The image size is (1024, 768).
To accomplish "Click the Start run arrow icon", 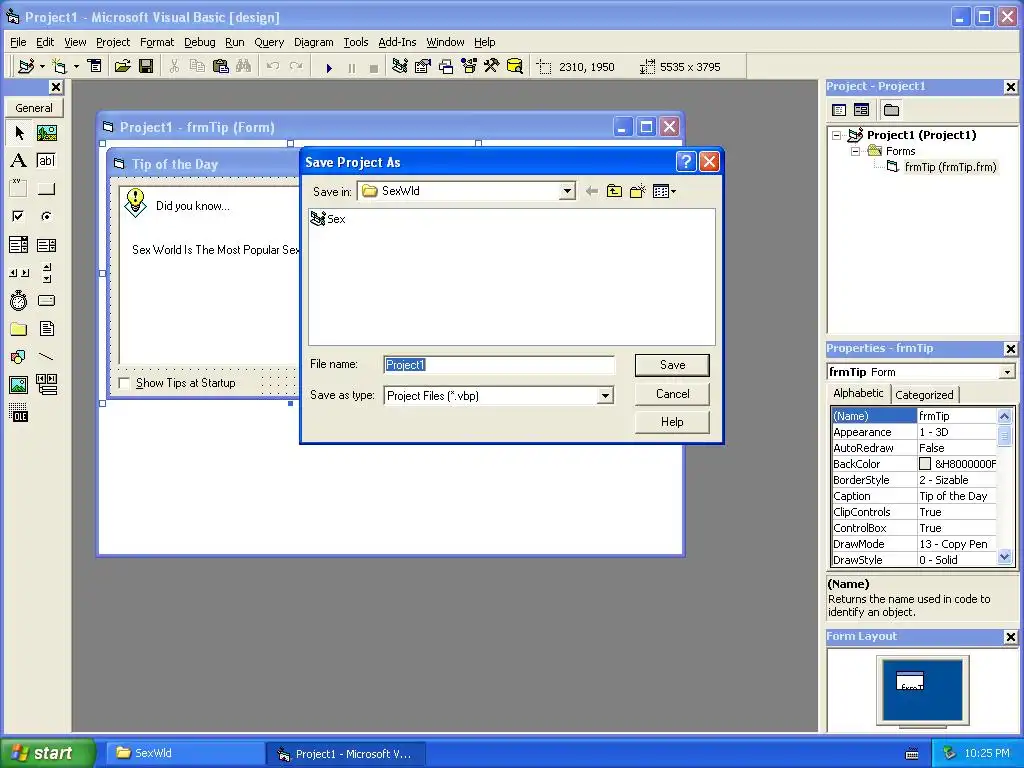I will coord(329,67).
